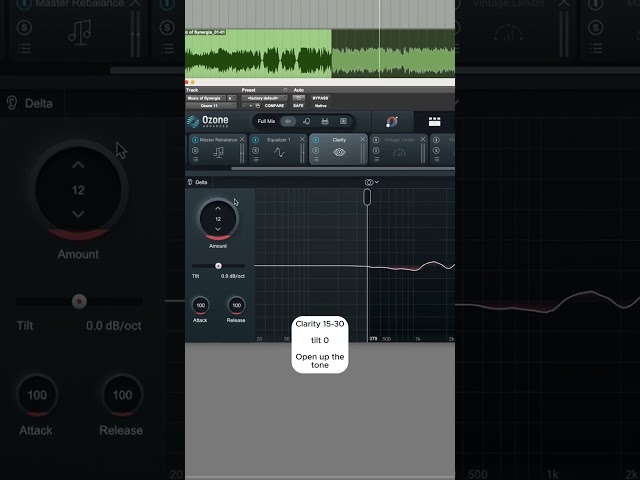Select the Vintage Limiter module tab
640x480 pixels.
[x=398, y=149]
